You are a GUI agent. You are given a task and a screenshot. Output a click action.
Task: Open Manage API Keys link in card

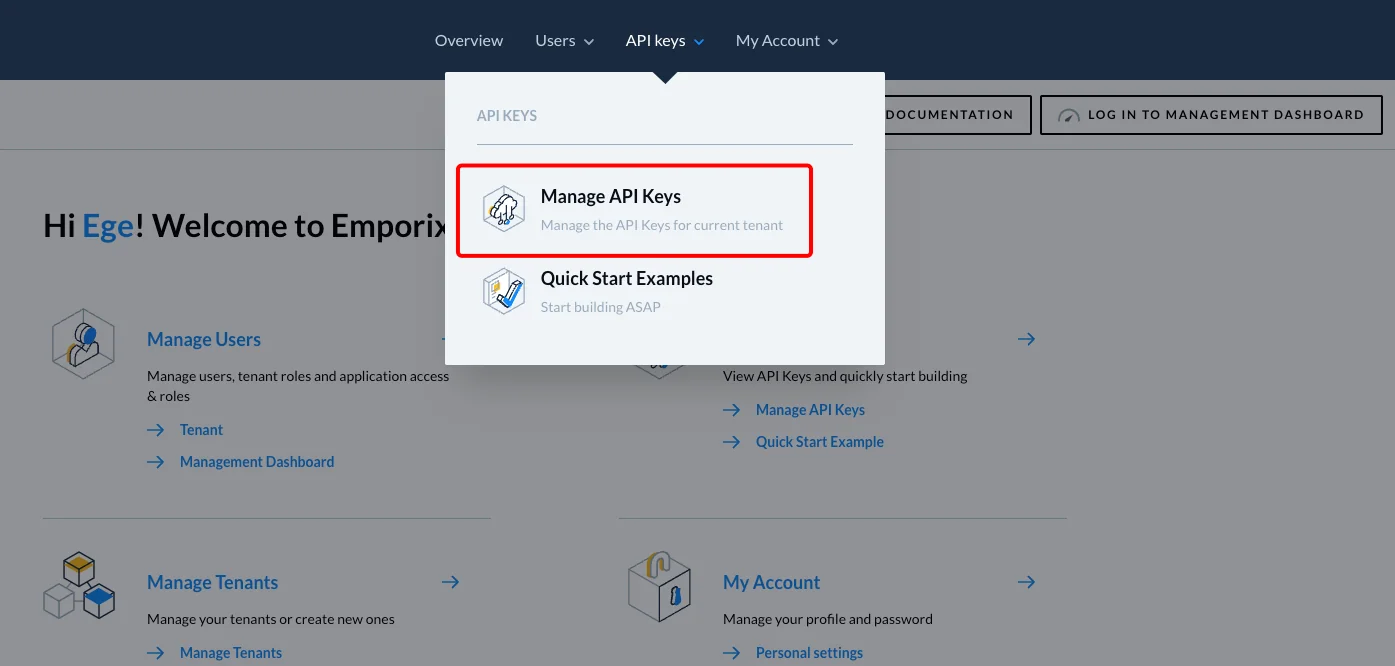coord(810,410)
